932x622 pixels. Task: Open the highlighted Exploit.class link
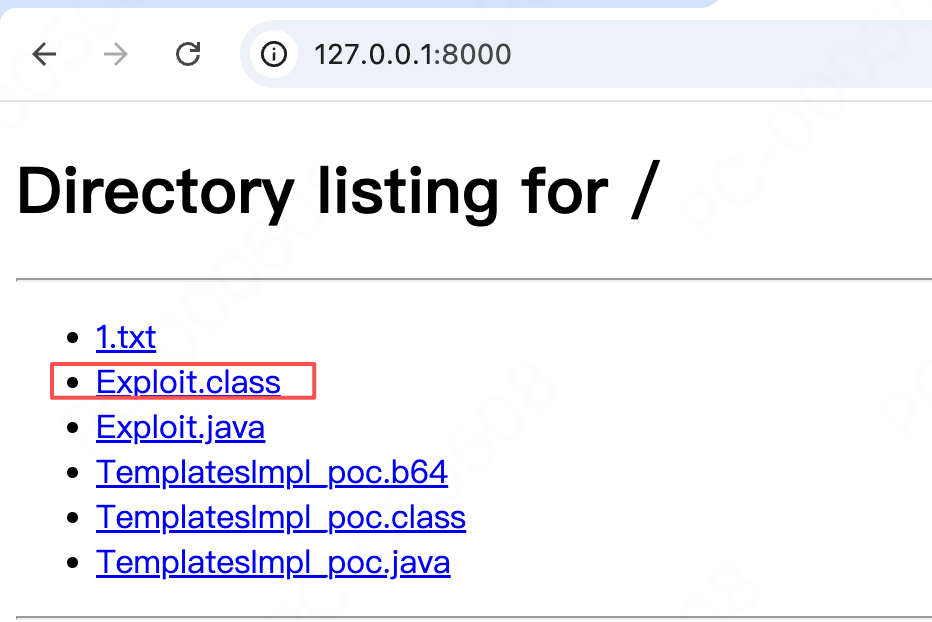188,382
